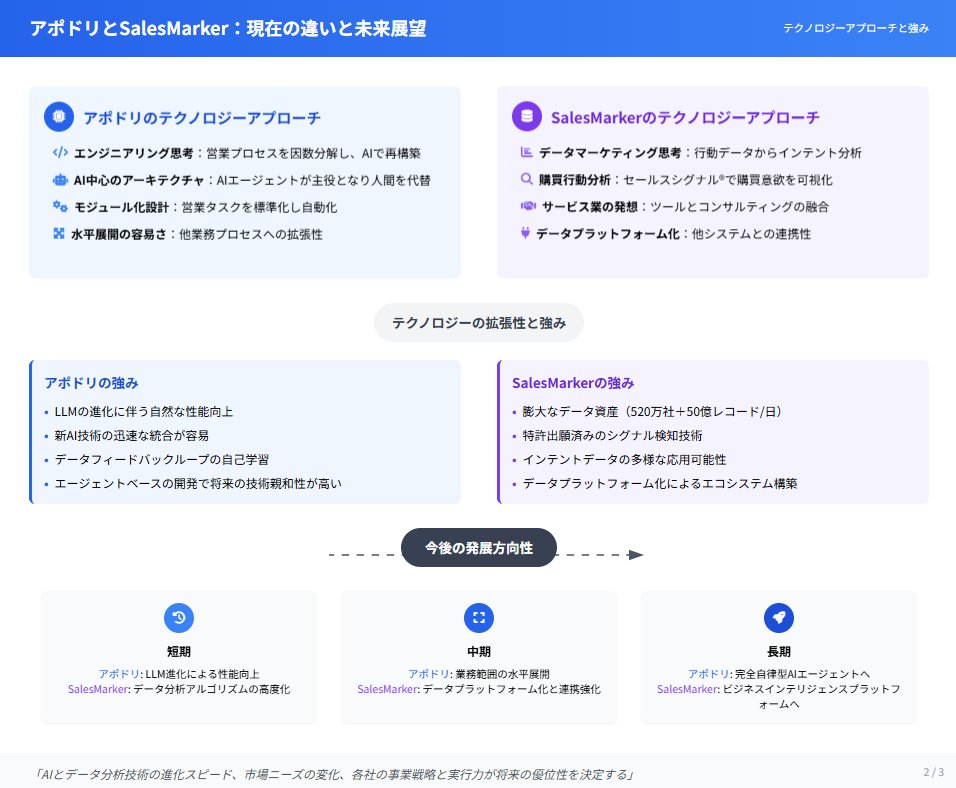956x788 pixels.
Task: Click the text AIエージェントが主役となり人間を代替
Action: pos(324,180)
